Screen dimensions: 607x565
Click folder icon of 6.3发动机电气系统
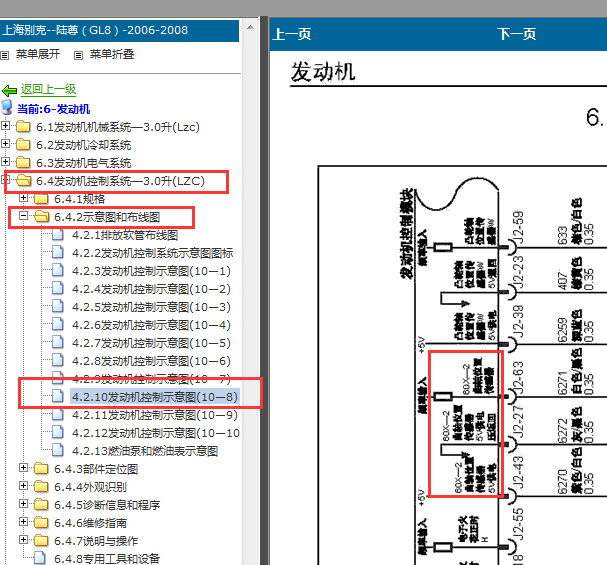23,163
